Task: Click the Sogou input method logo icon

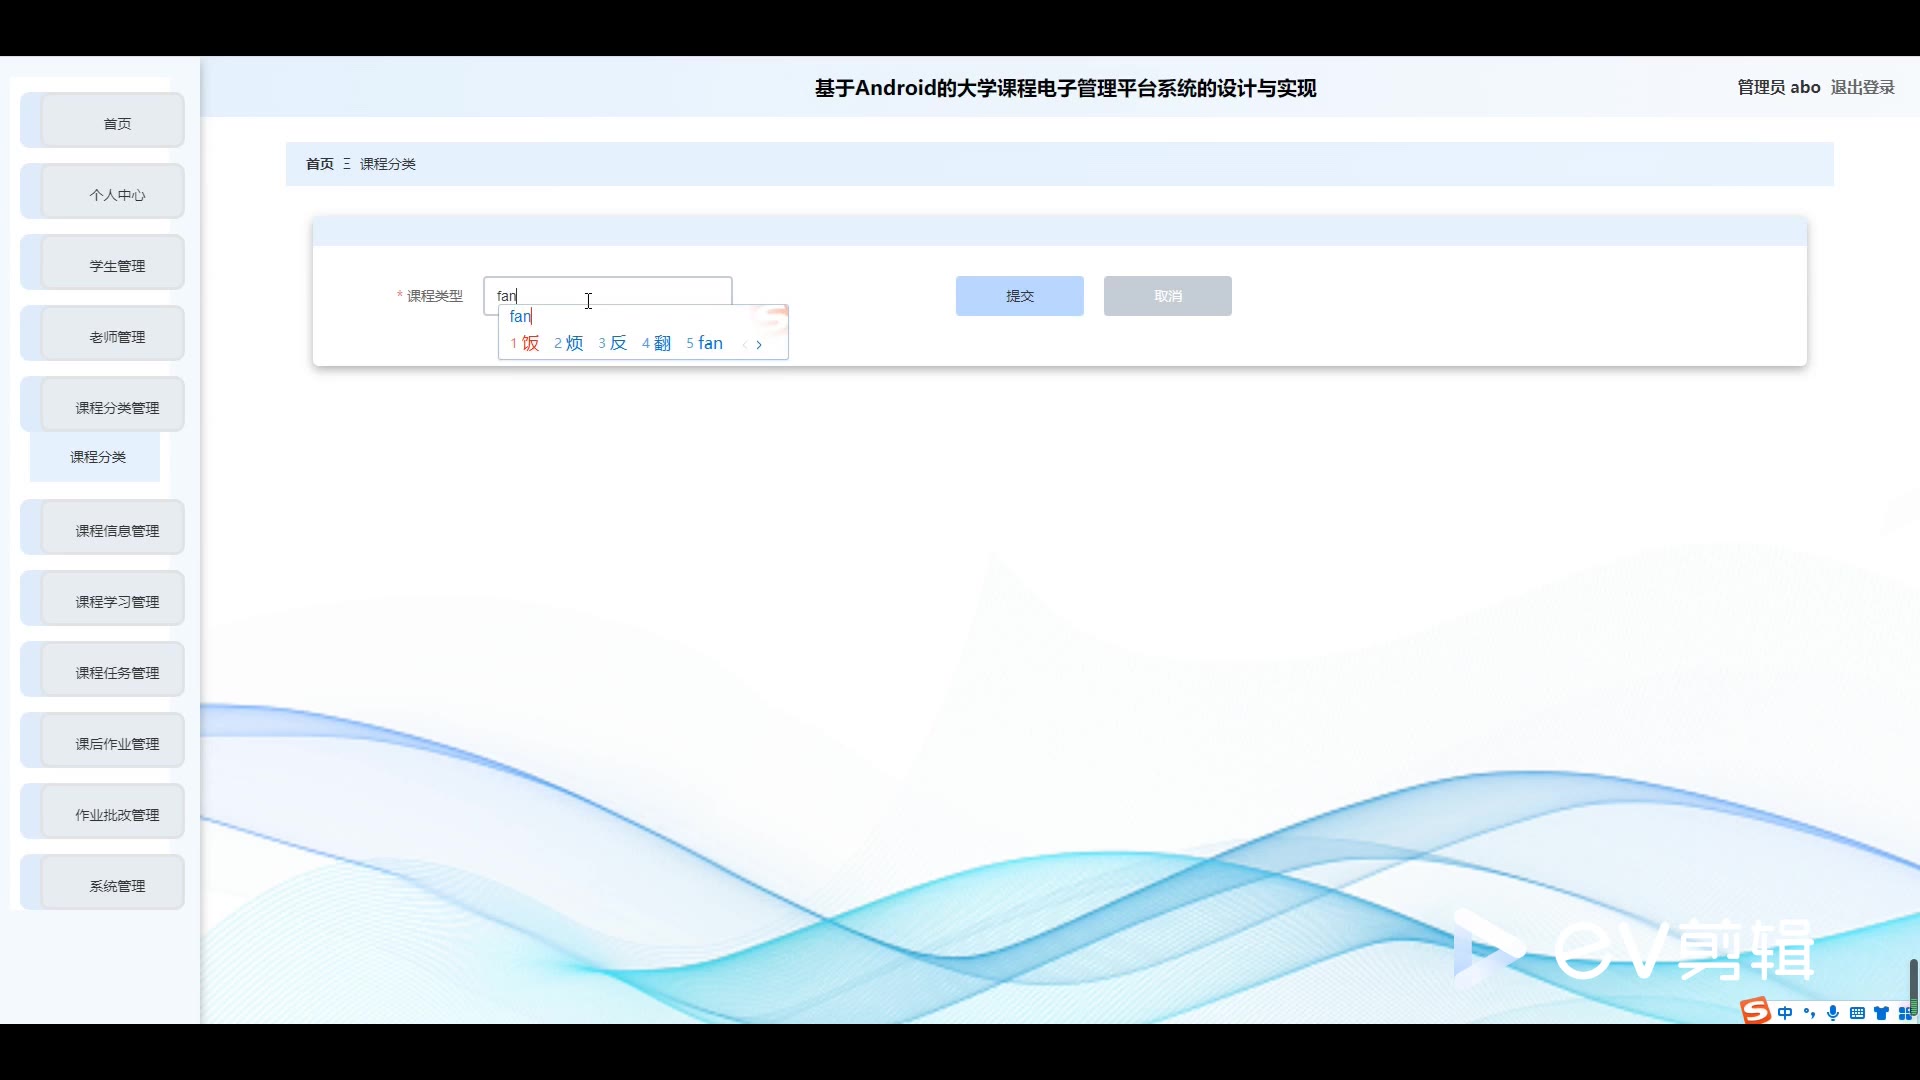Action: (1755, 1012)
